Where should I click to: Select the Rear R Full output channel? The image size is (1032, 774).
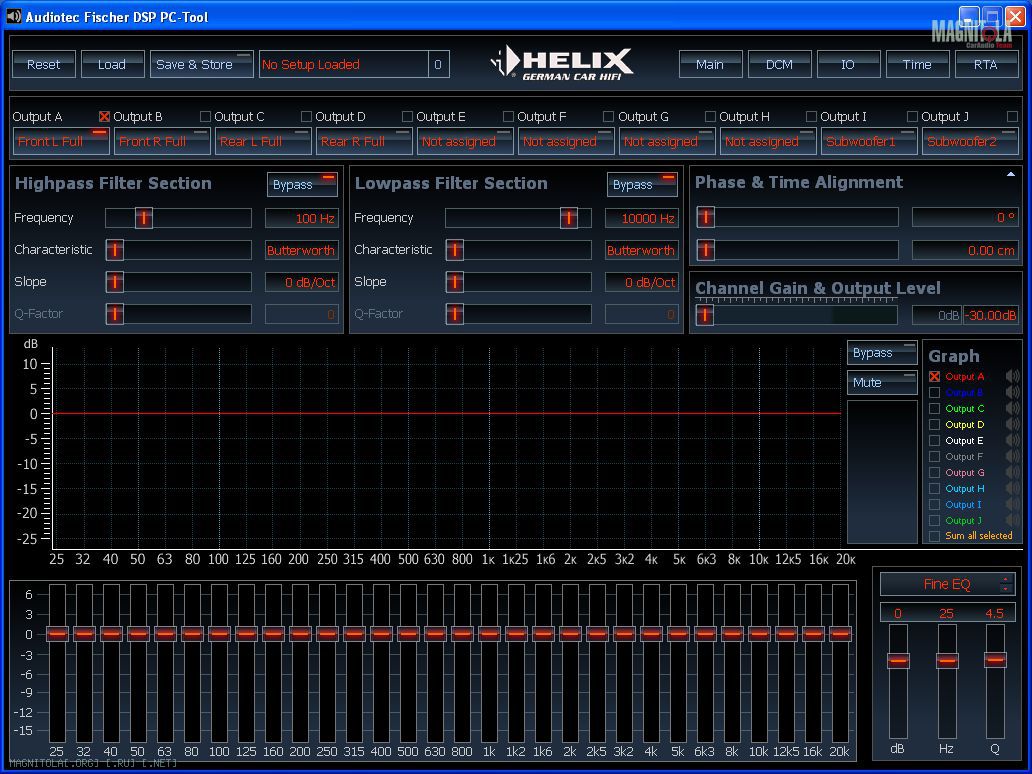pyautogui.click(x=364, y=142)
